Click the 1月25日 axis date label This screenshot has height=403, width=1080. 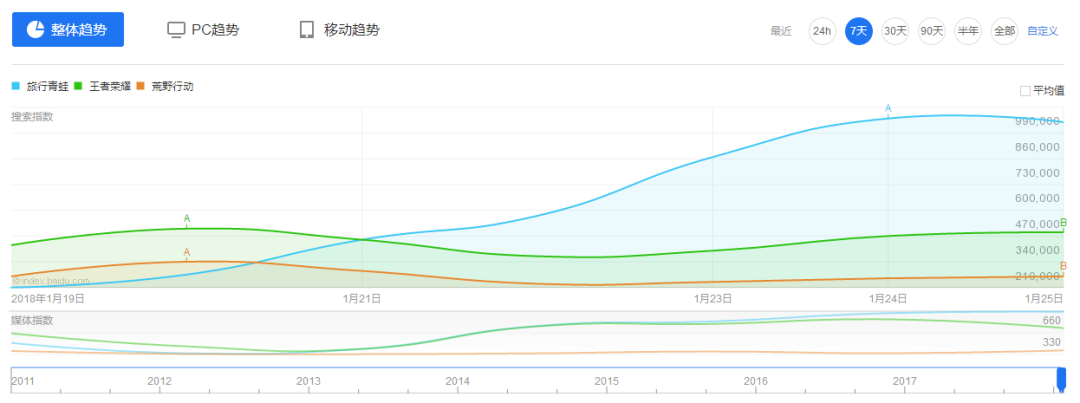click(1044, 298)
